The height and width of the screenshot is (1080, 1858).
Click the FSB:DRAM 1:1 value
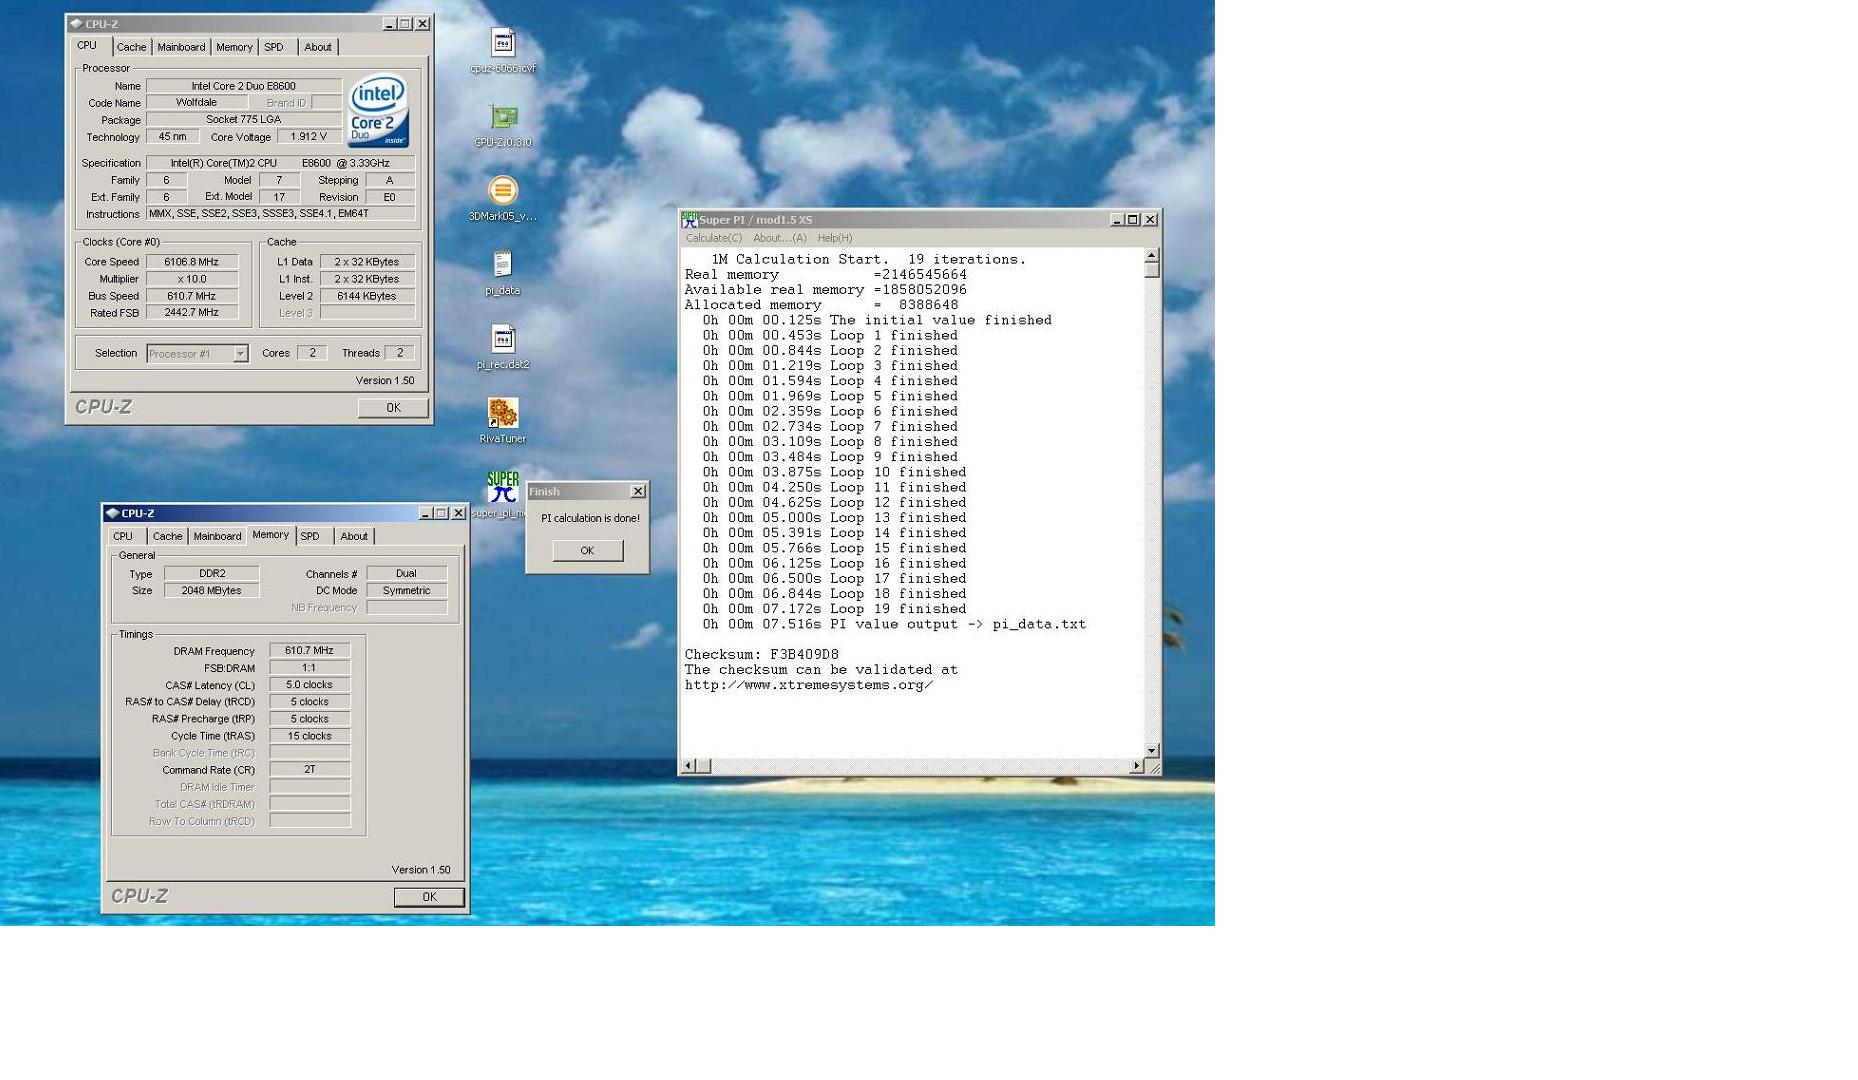pyautogui.click(x=310, y=668)
